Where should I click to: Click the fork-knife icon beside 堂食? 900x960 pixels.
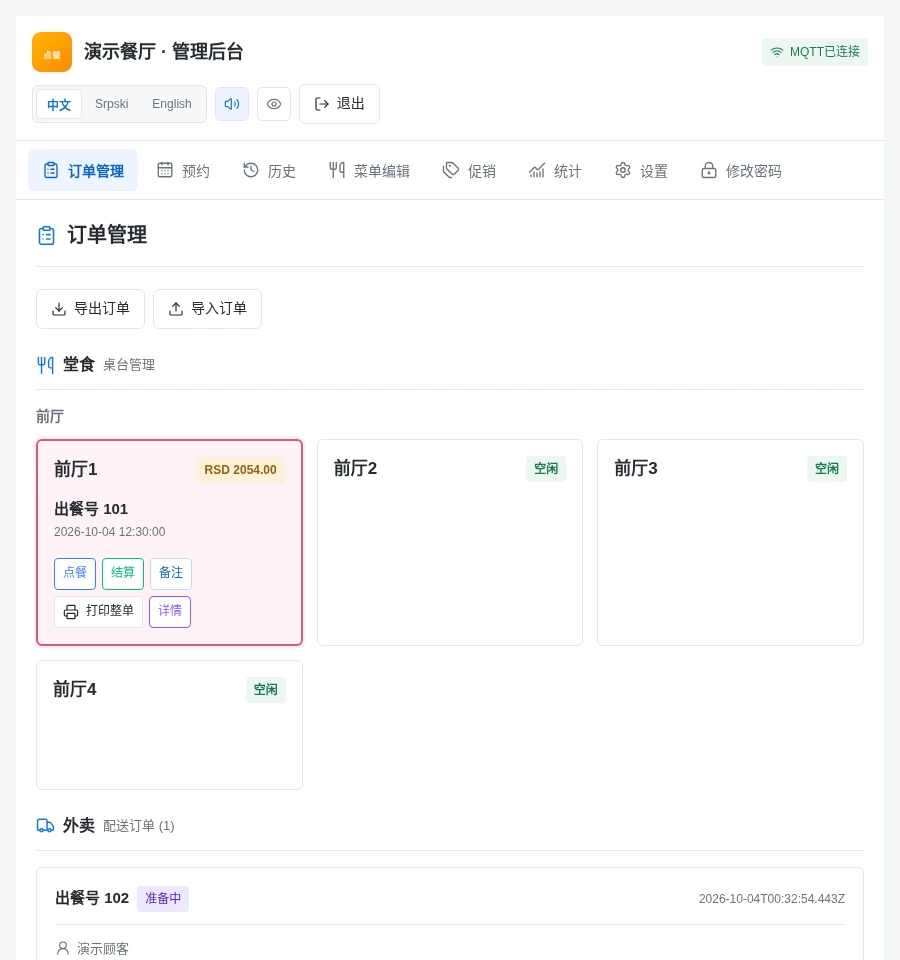pos(45,366)
